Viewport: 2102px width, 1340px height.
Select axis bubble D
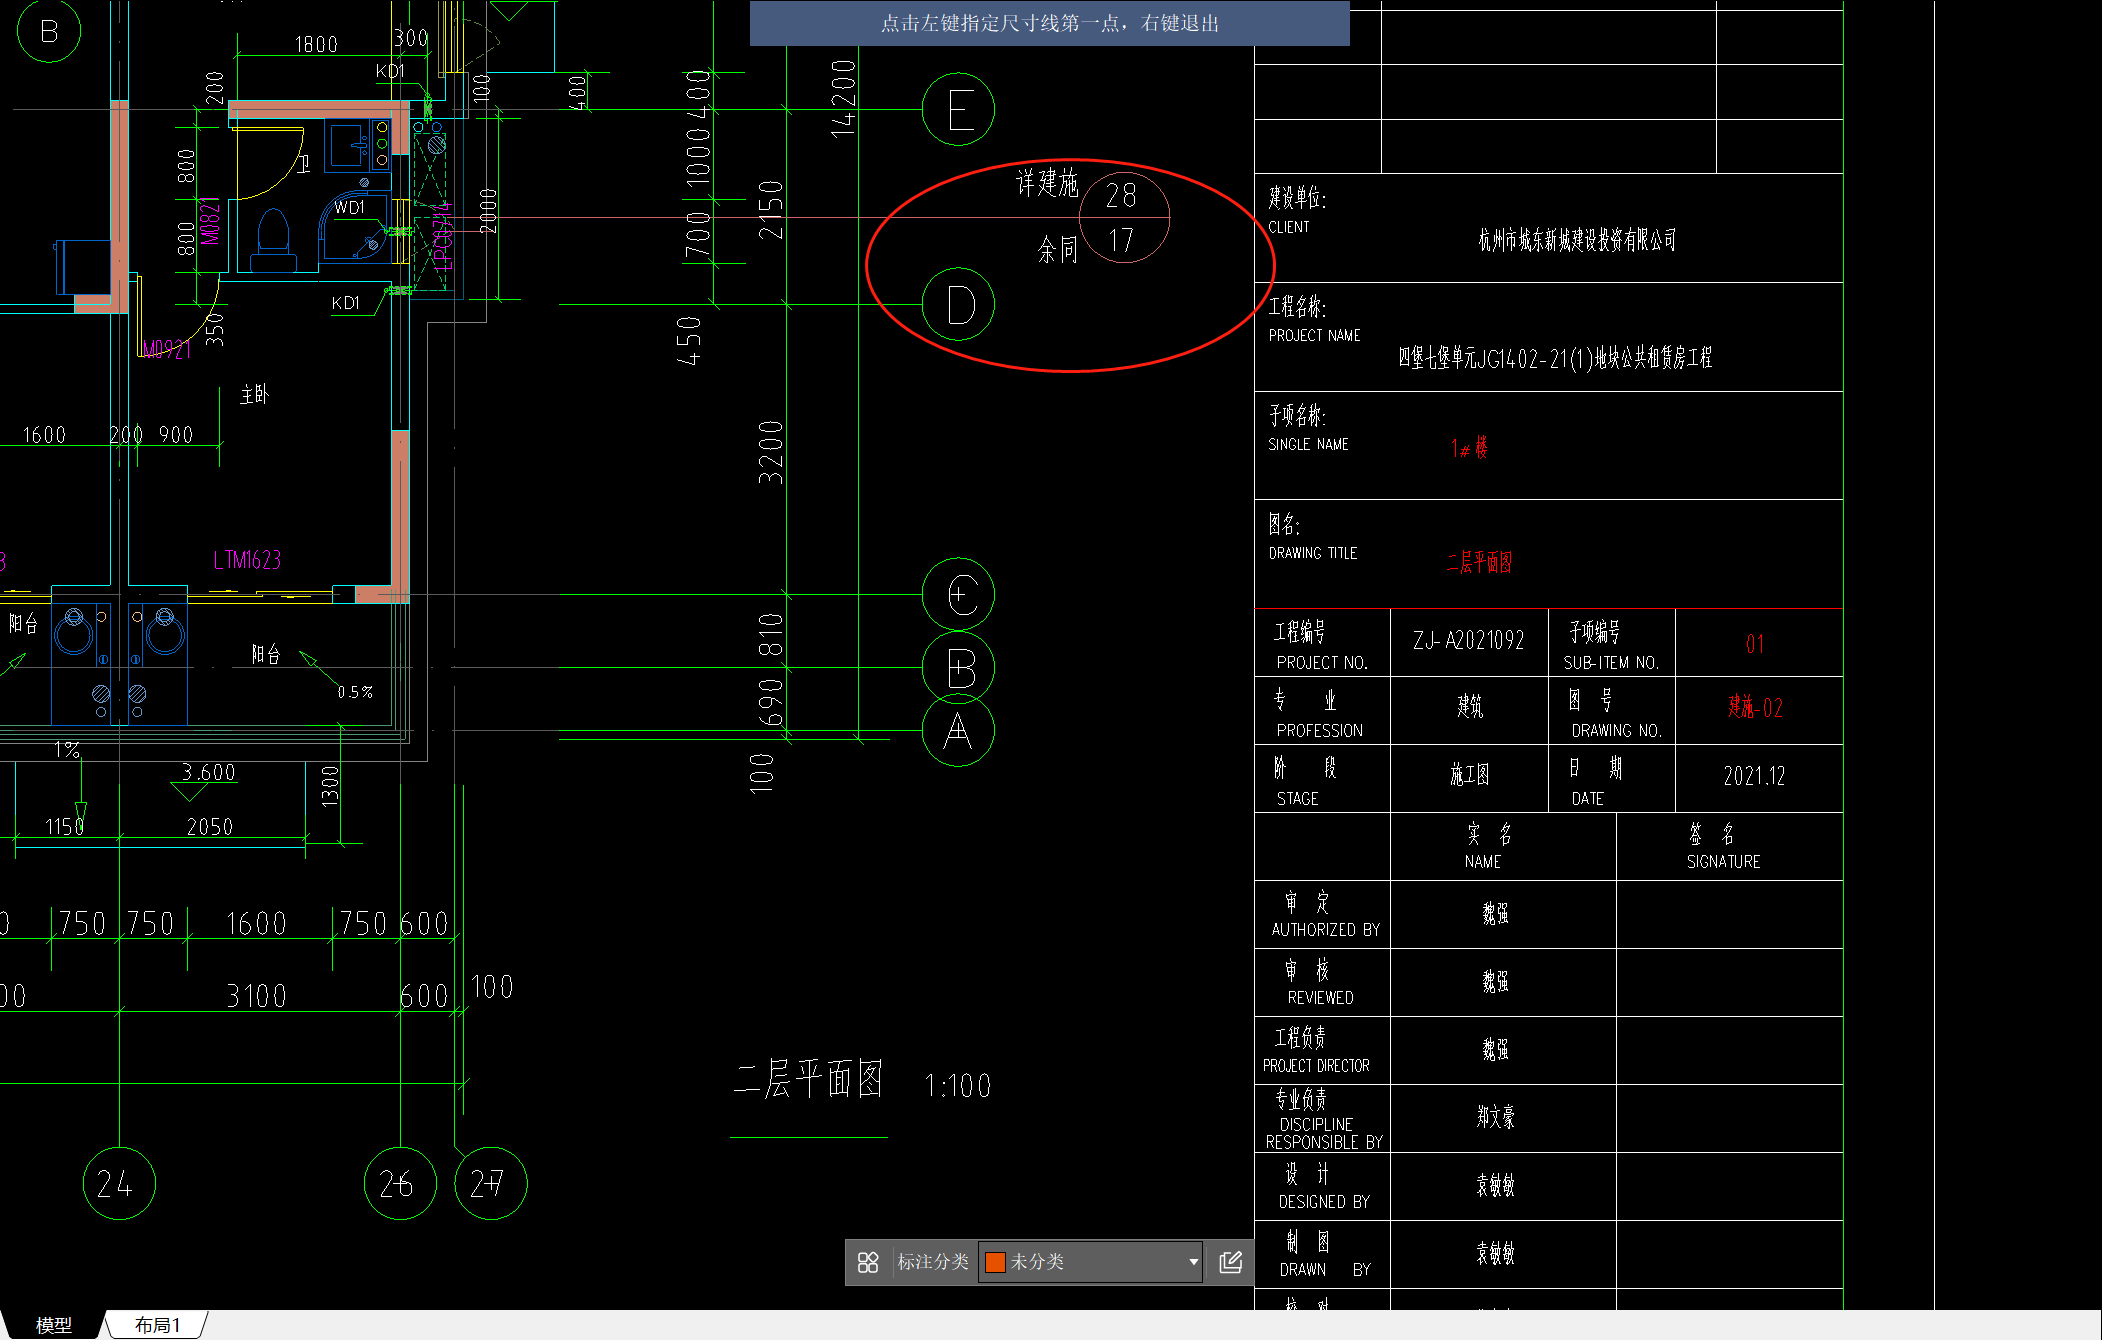click(x=958, y=305)
